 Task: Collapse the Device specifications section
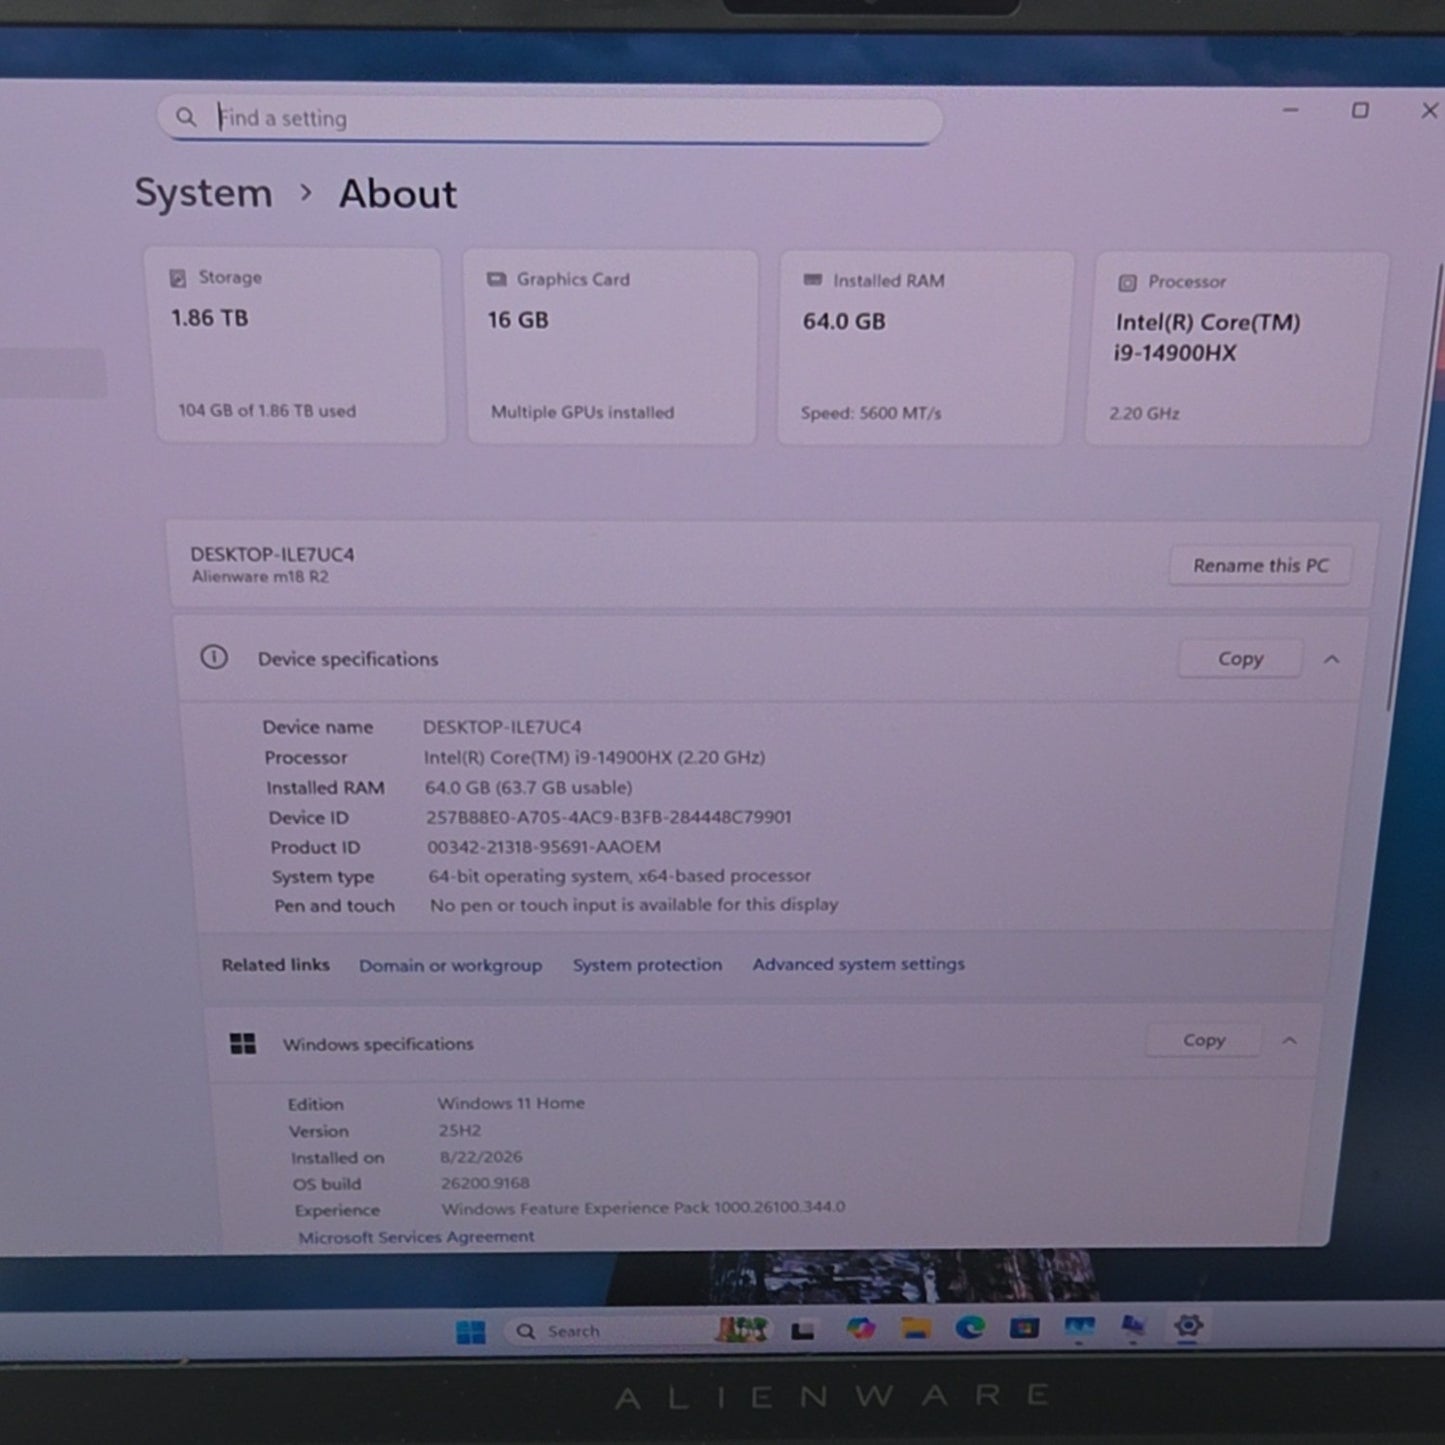1331,659
